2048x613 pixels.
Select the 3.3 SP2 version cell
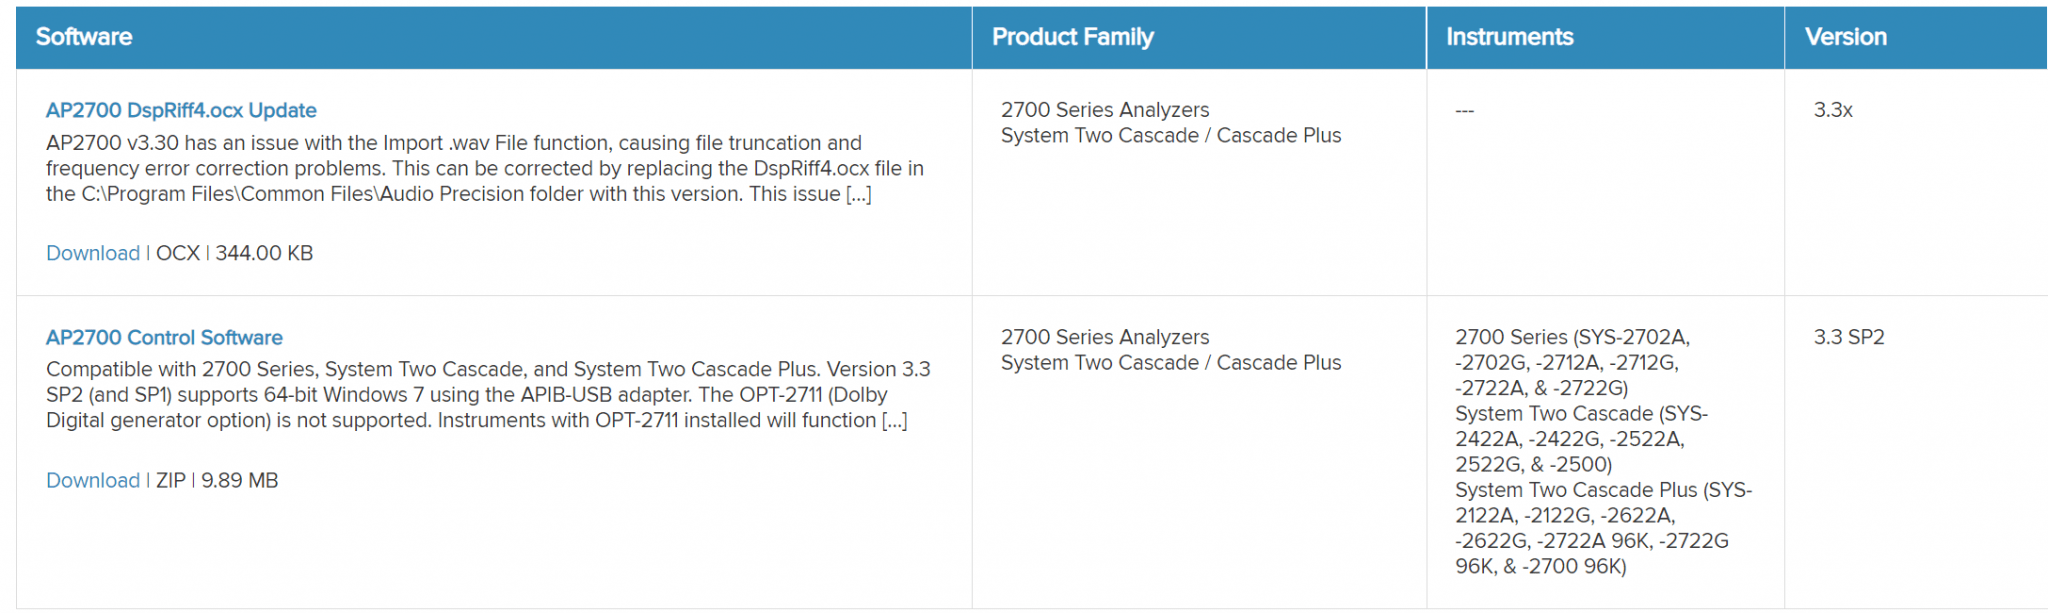(1849, 337)
